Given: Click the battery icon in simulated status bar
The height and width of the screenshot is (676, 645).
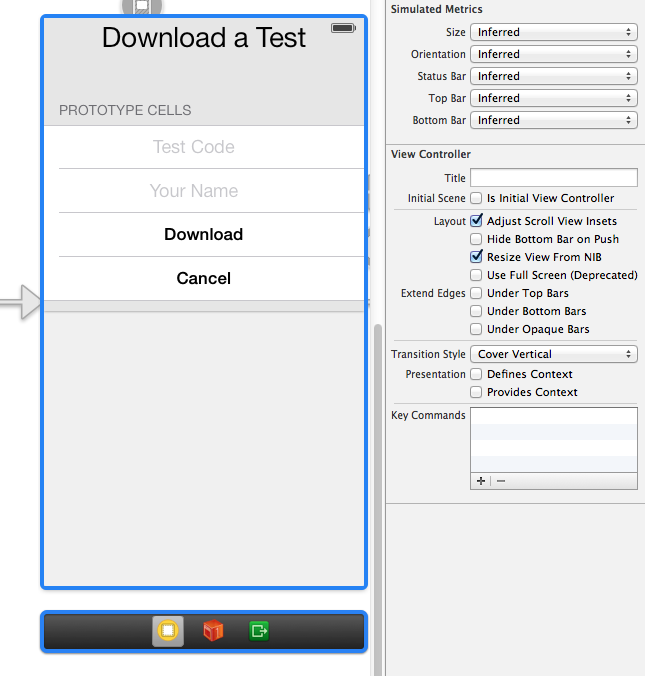Looking at the screenshot, I should pos(343,28).
